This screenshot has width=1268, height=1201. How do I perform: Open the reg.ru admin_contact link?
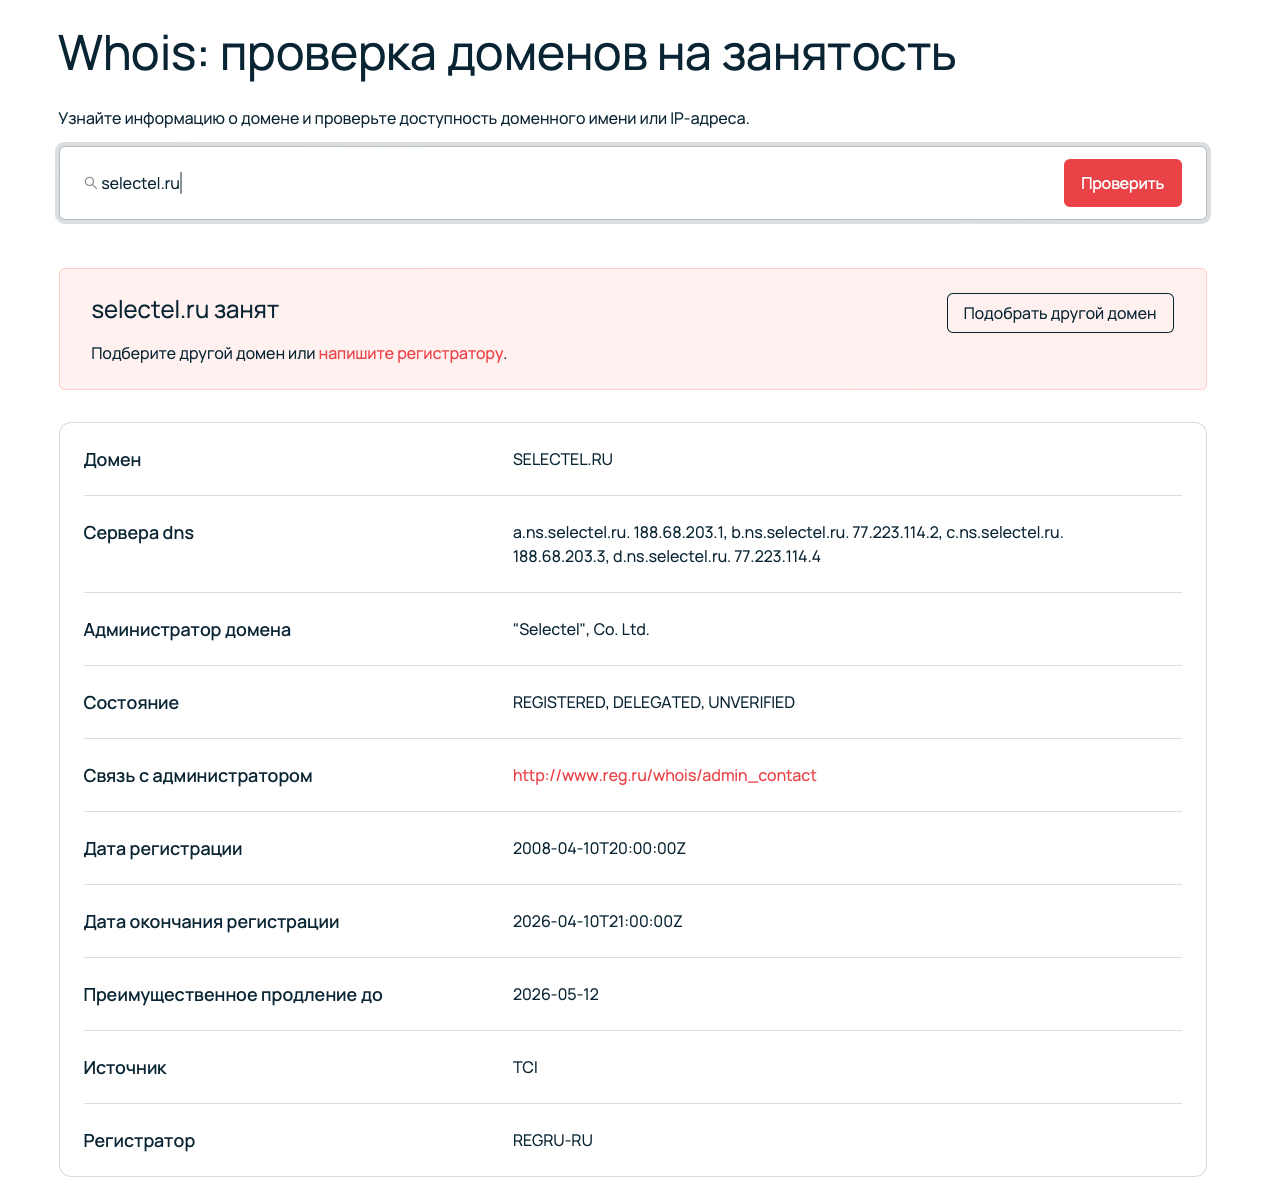point(664,775)
